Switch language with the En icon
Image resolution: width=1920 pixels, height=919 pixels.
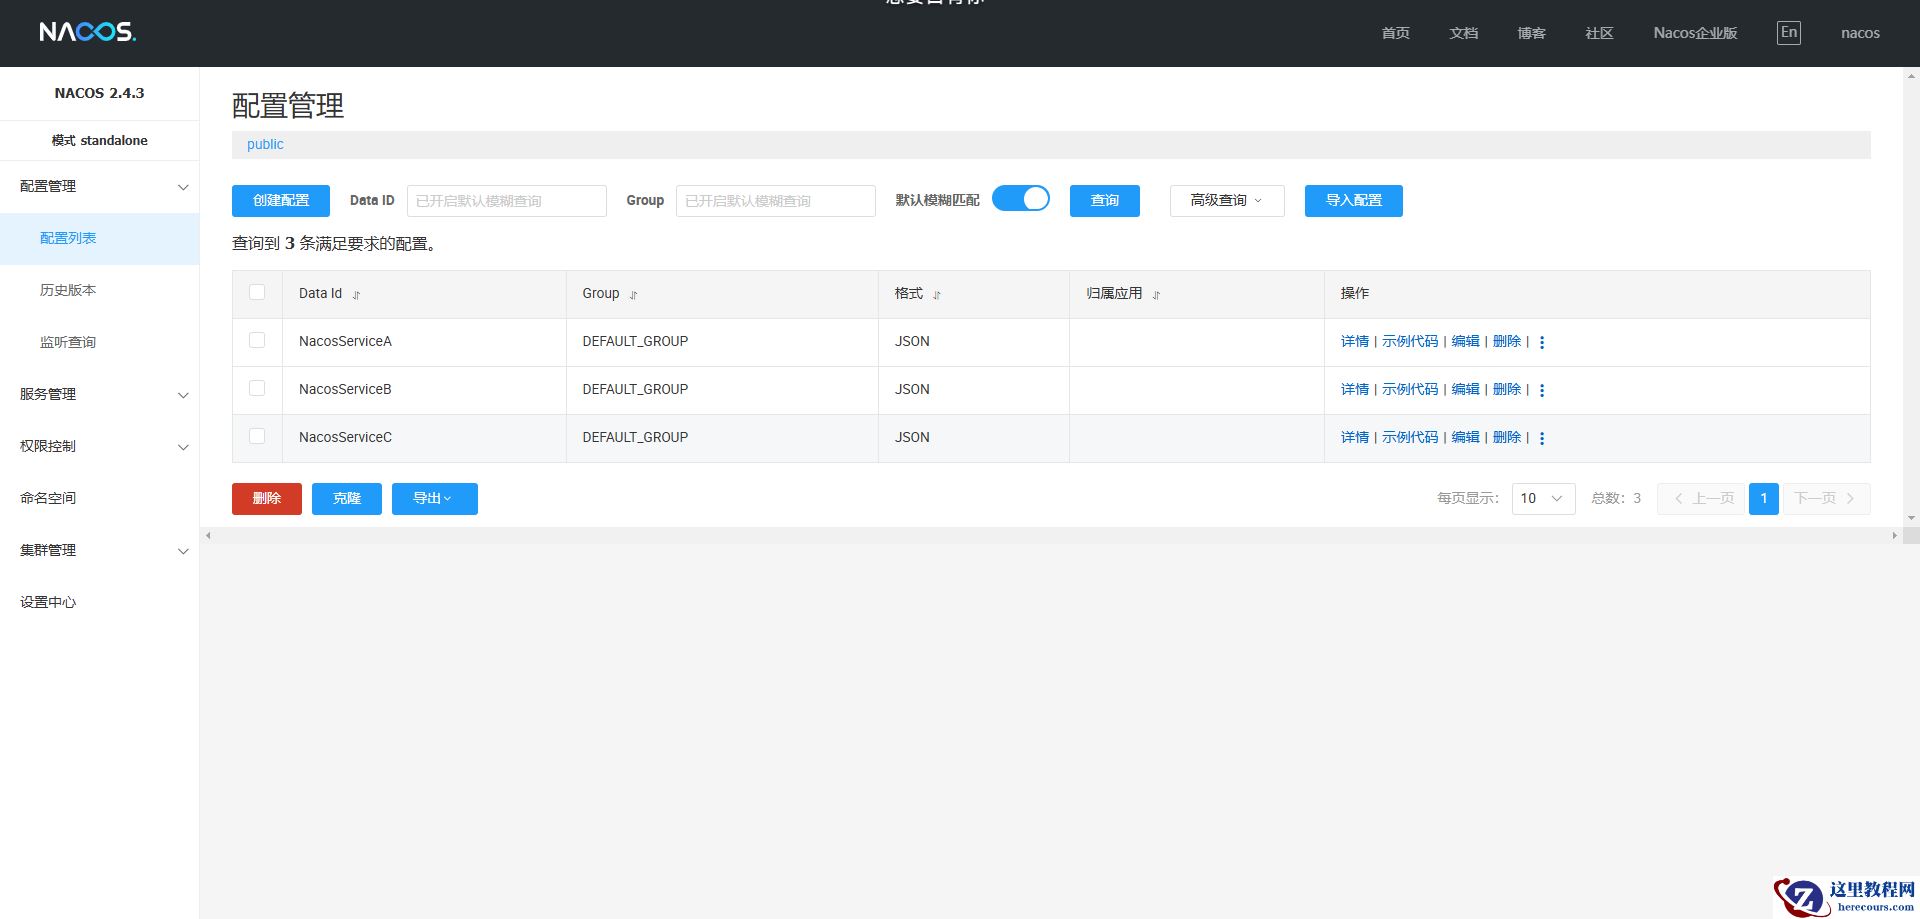point(1788,32)
